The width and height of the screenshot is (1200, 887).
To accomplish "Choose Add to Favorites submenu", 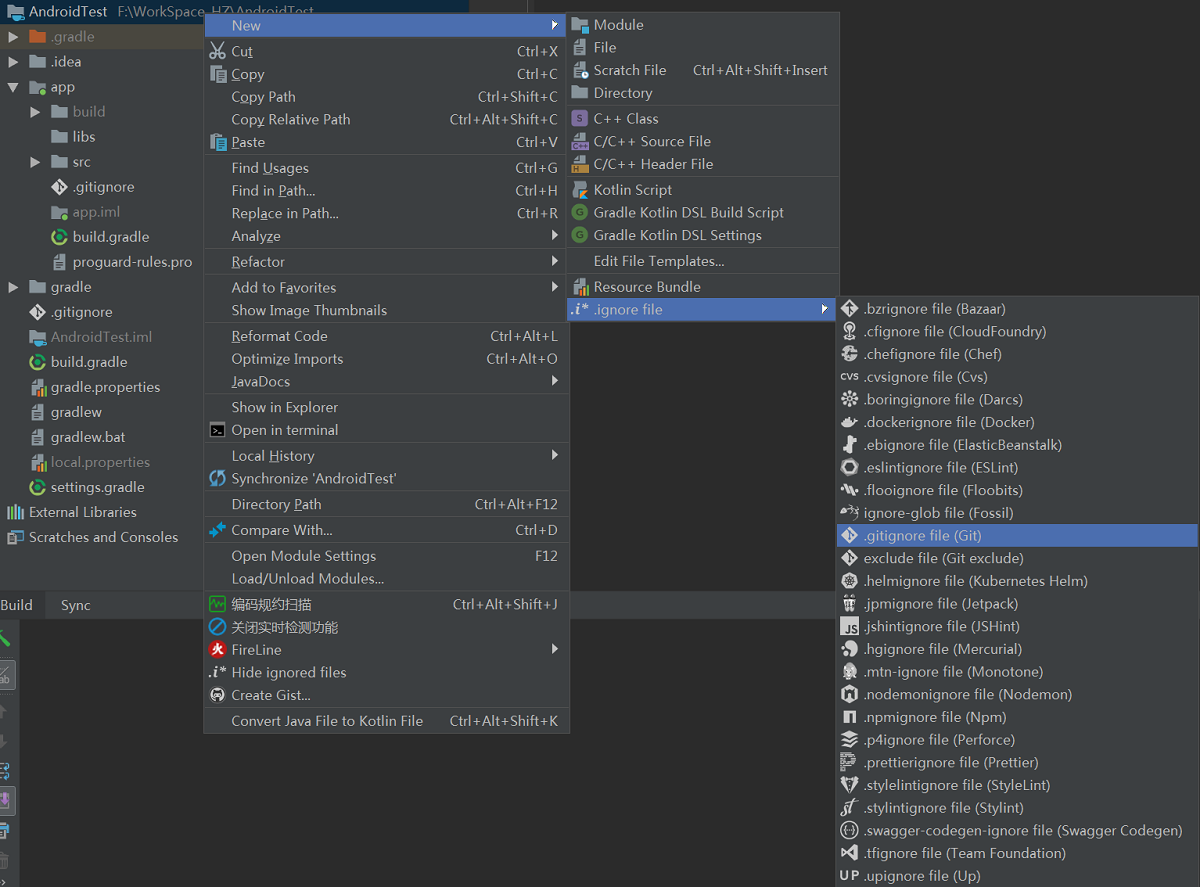I will [x=386, y=287].
